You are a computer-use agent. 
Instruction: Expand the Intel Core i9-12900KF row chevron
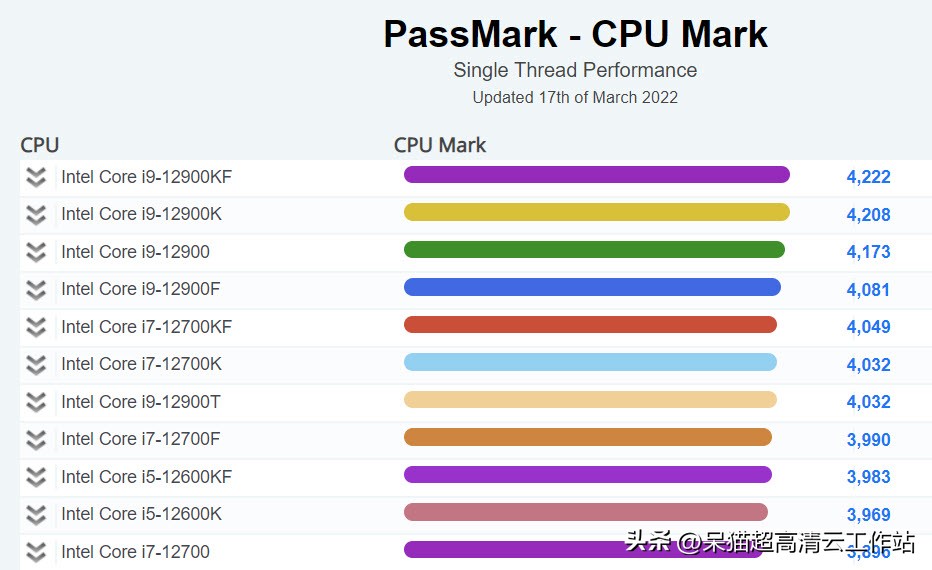click(36, 177)
